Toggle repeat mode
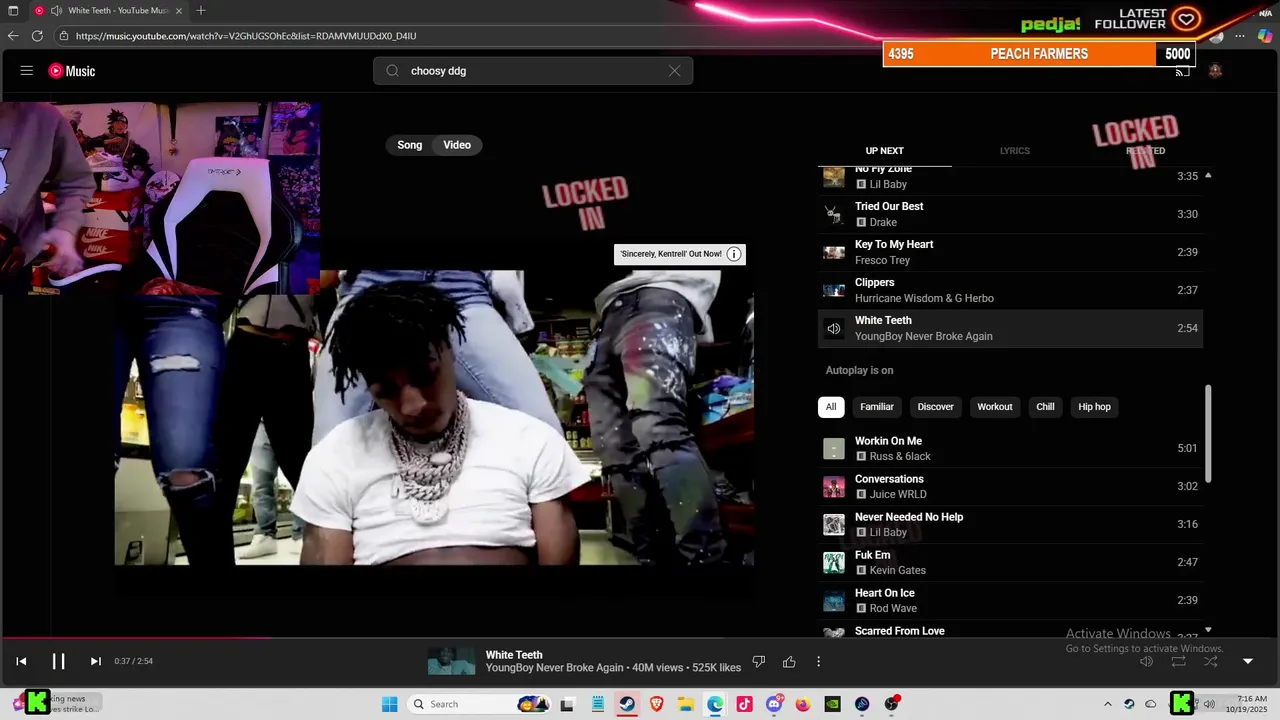The height and width of the screenshot is (720, 1280). tap(1178, 661)
